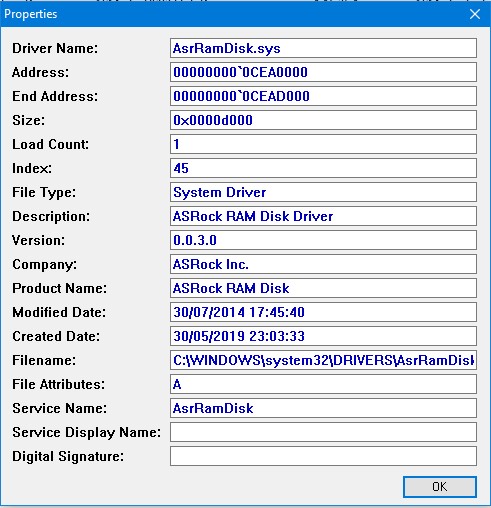Focus the Description field ASRock RAM Disk Driver
491x508 pixels.
(x=323, y=216)
